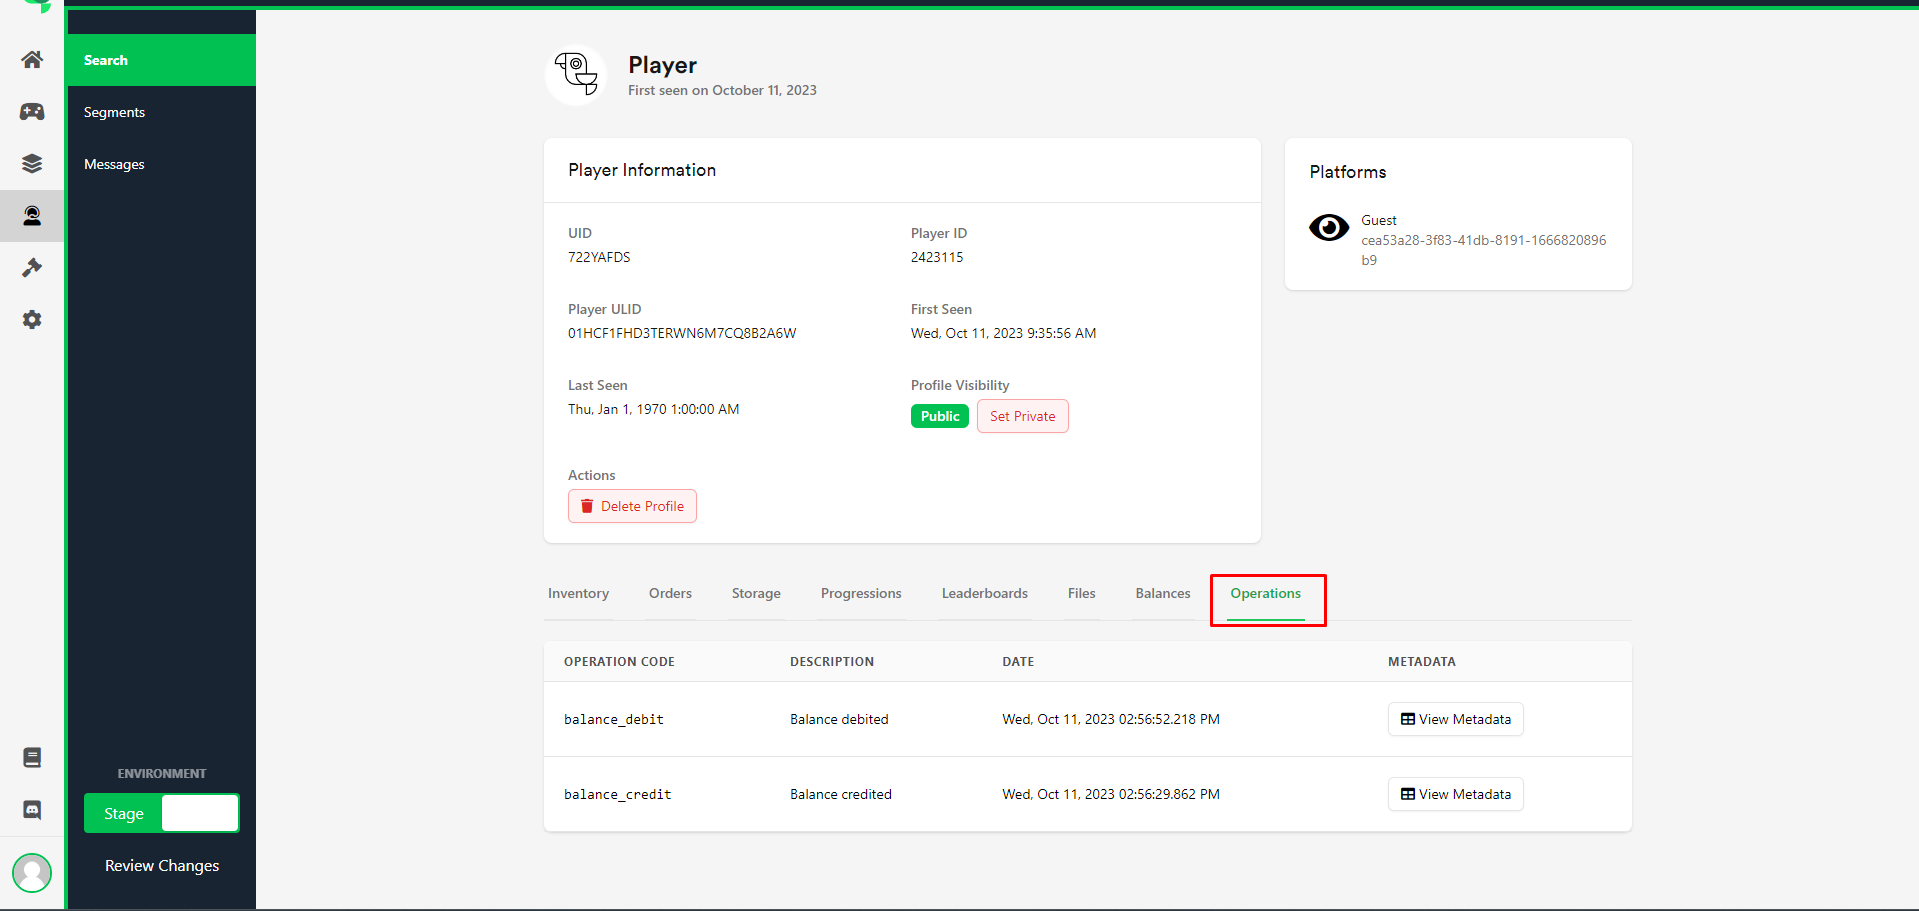Open the user avatar at bottom left
Screen dimensions: 1919x911
click(32, 873)
